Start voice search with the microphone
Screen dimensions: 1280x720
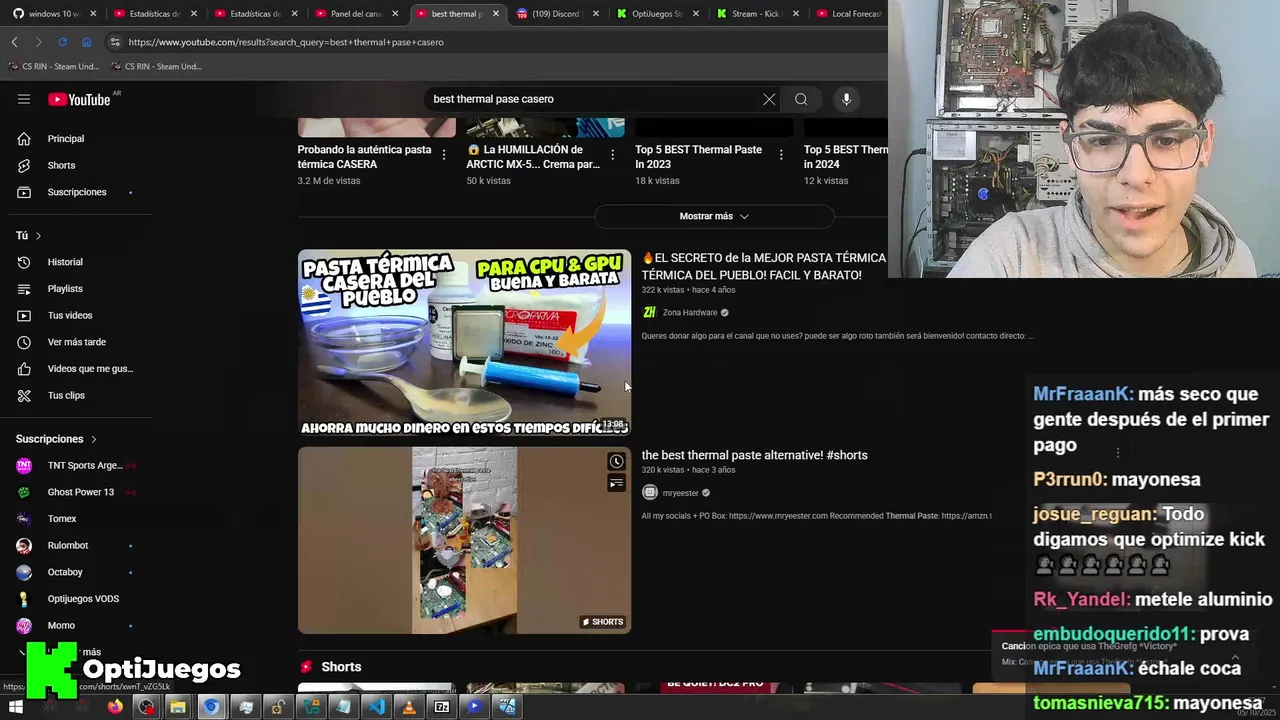coord(846,99)
